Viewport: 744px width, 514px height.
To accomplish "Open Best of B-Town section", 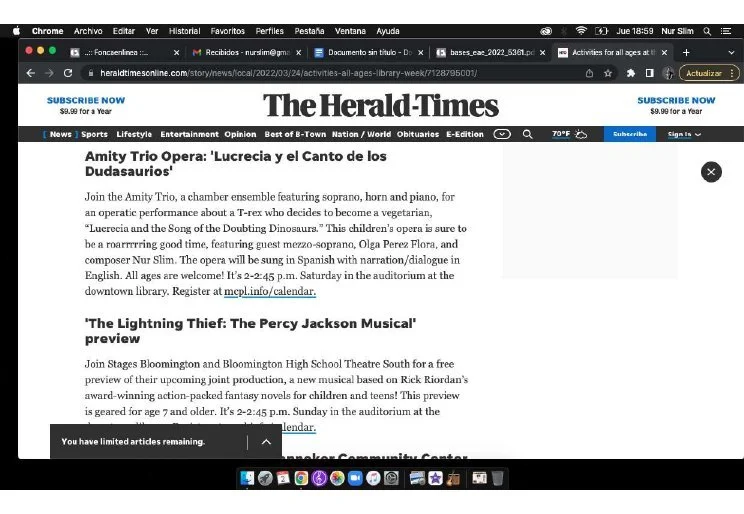I will [295, 134].
